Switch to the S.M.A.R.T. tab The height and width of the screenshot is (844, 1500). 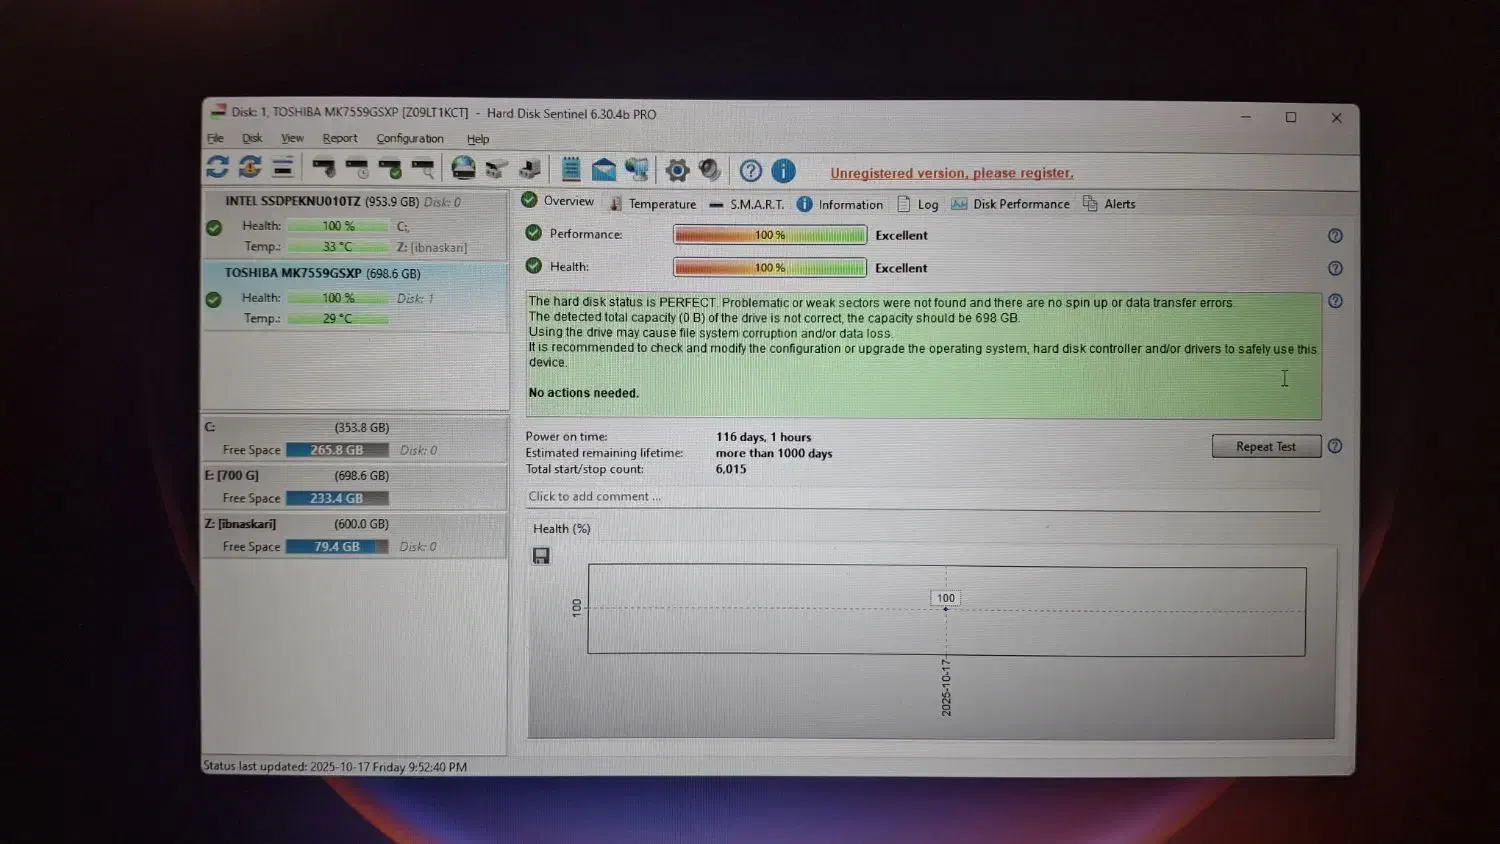pos(747,204)
